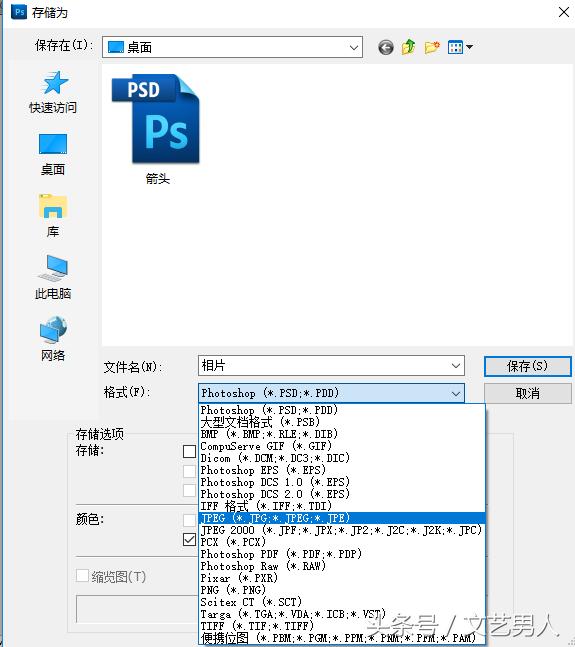The height and width of the screenshot is (647, 575).
Task: Toggle the 缩览图(T) checkbox
Action: click(82, 576)
